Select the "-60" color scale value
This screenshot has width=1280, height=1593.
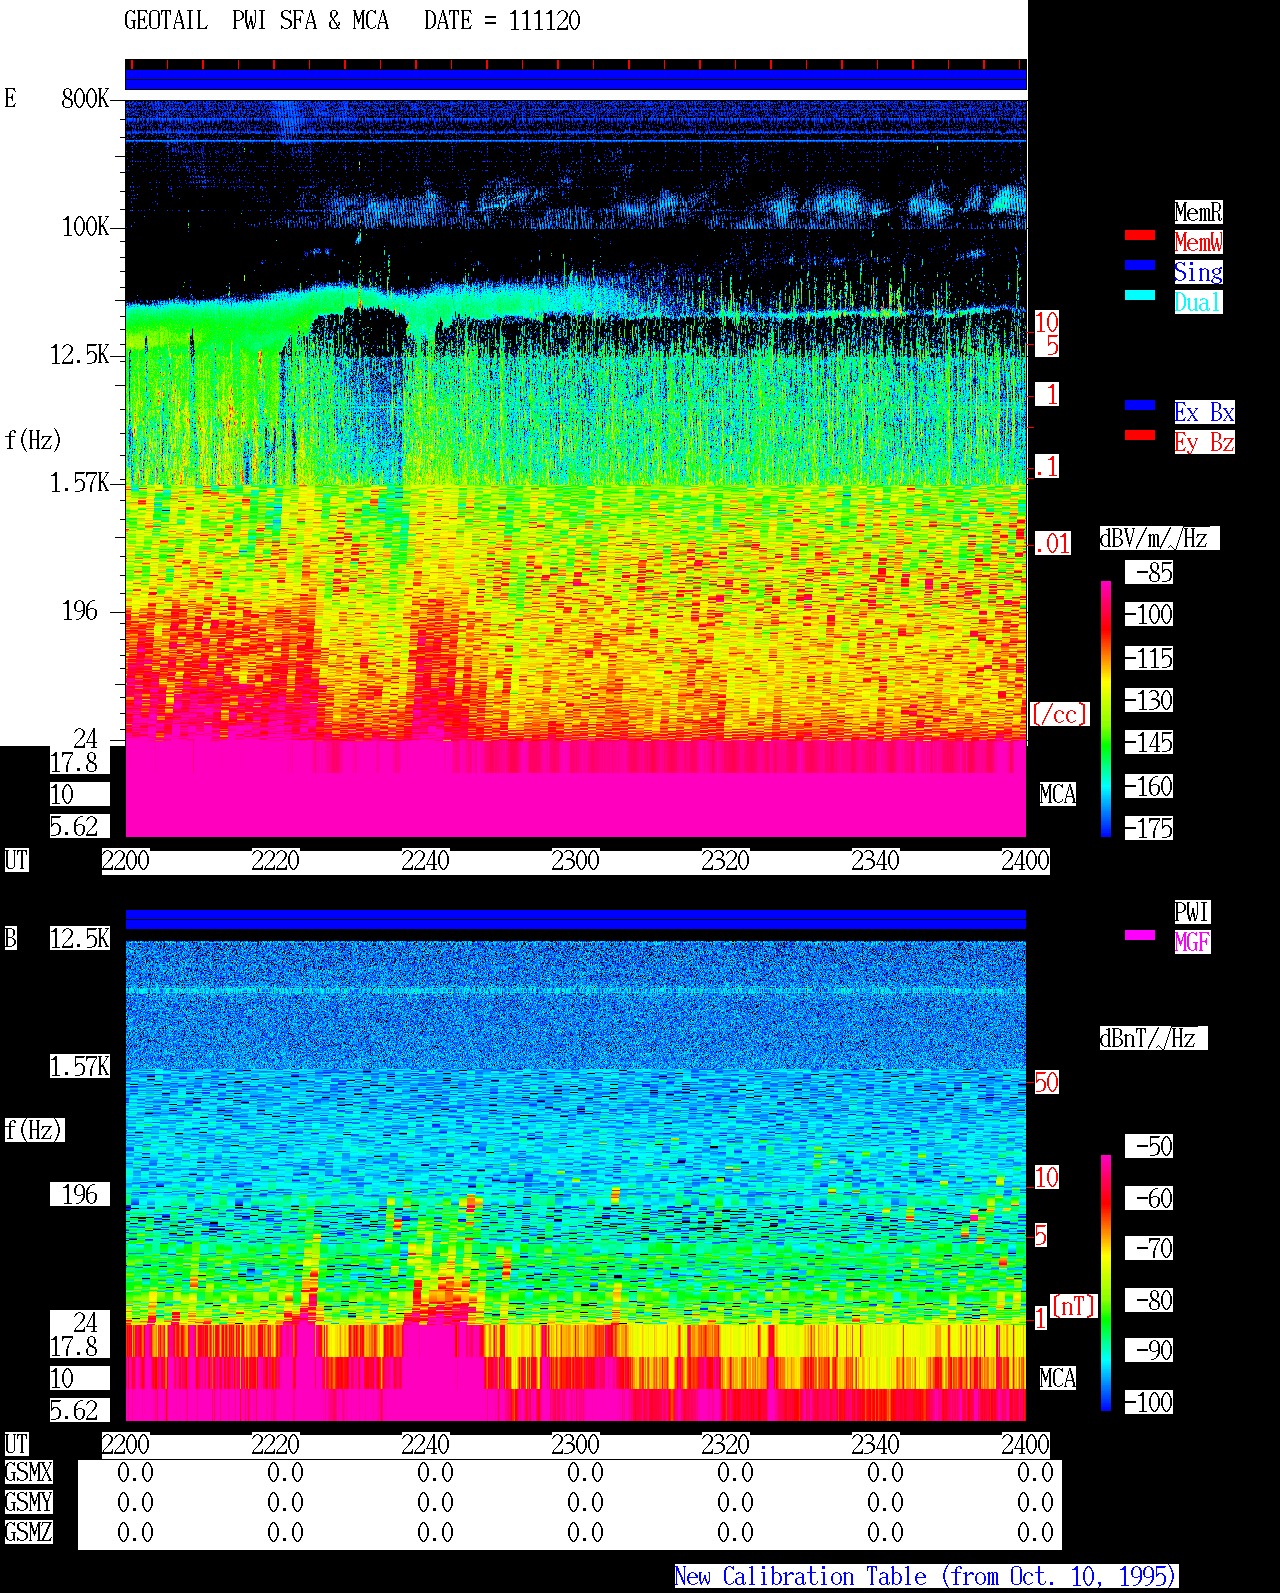coord(1149,1198)
